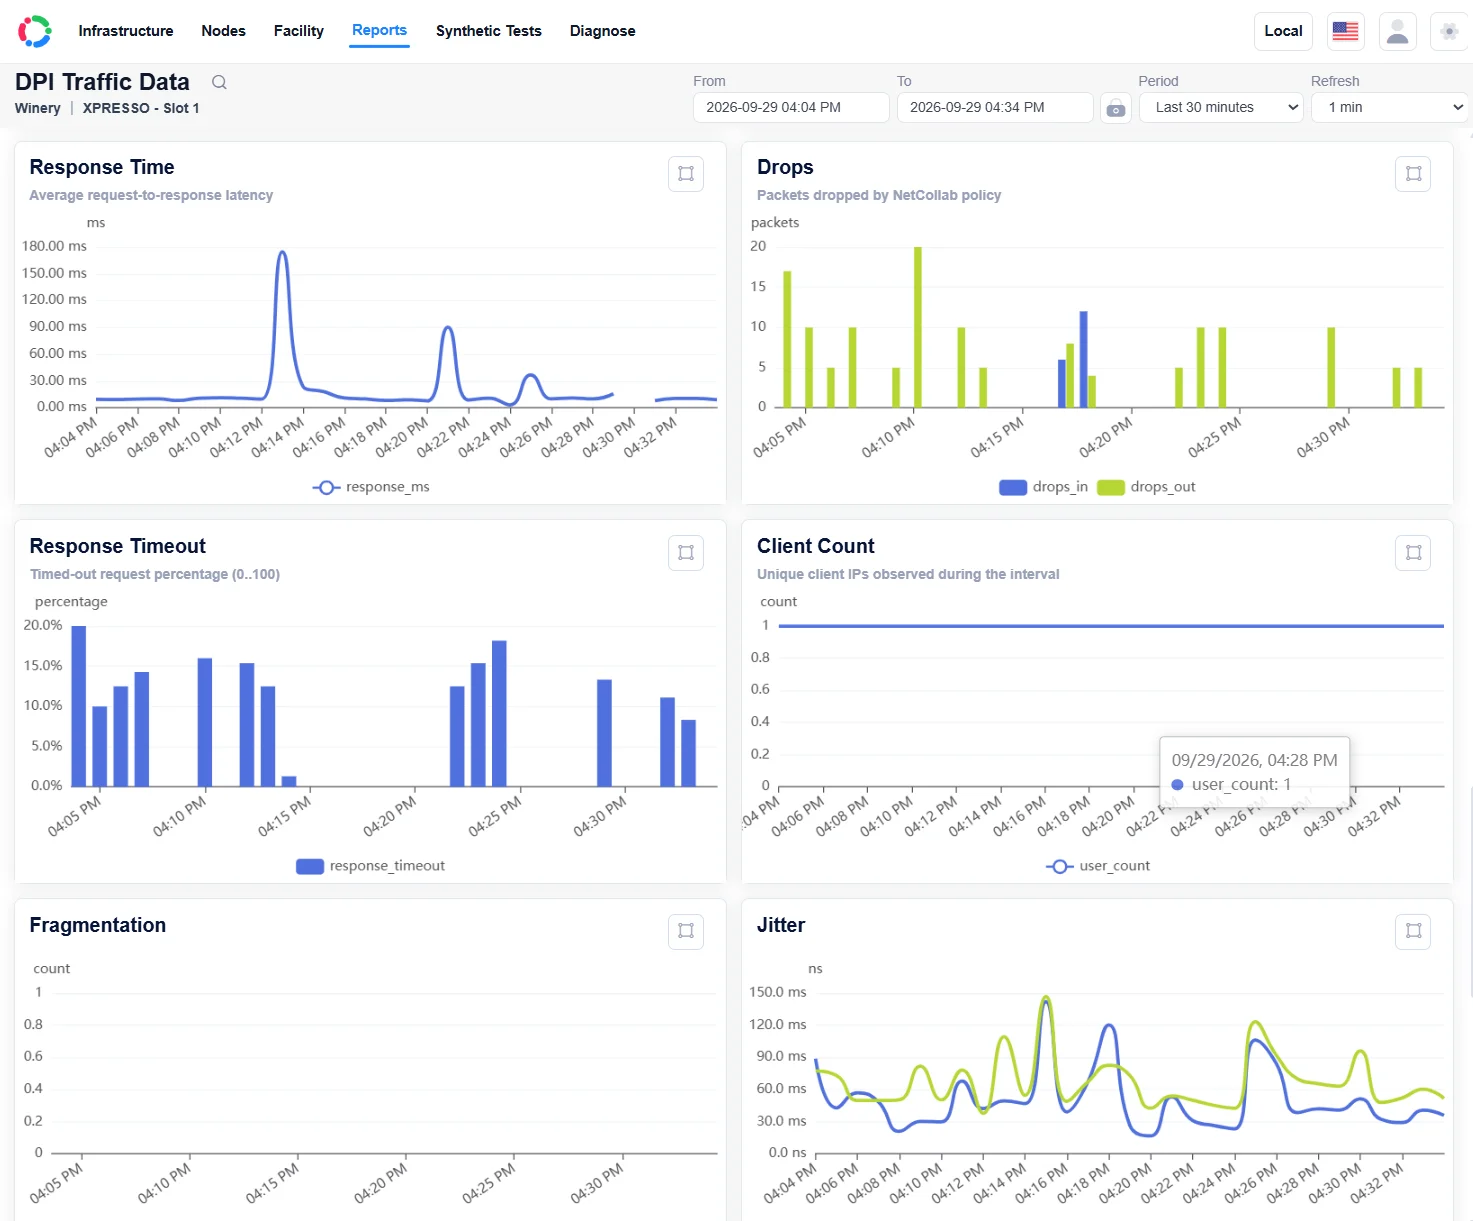Screen dimensions: 1473x1221
Task: Toggle the response_timeout legend series
Action: (x=370, y=866)
